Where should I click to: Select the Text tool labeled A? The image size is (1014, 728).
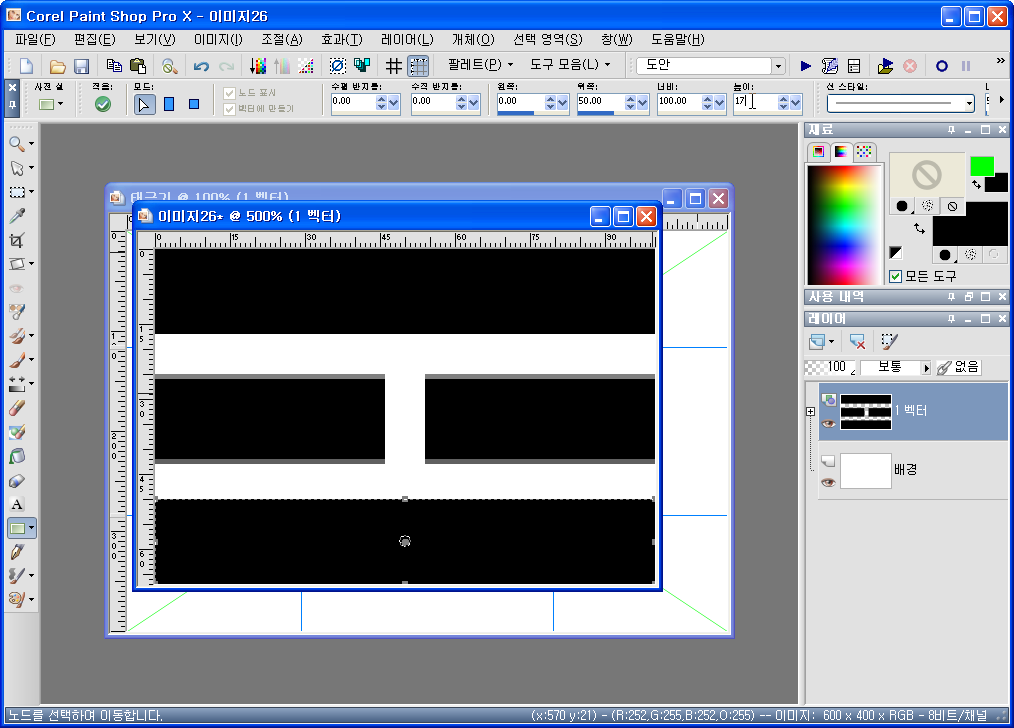(x=17, y=504)
